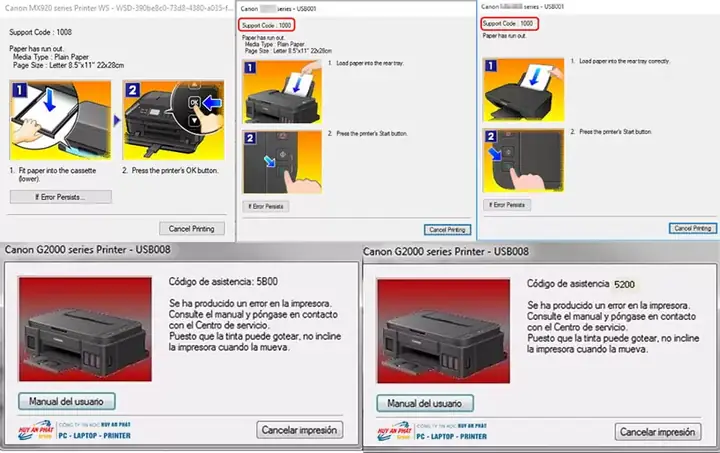Click Huy An Phat logo in left bottom dialog

click(x=36, y=430)
